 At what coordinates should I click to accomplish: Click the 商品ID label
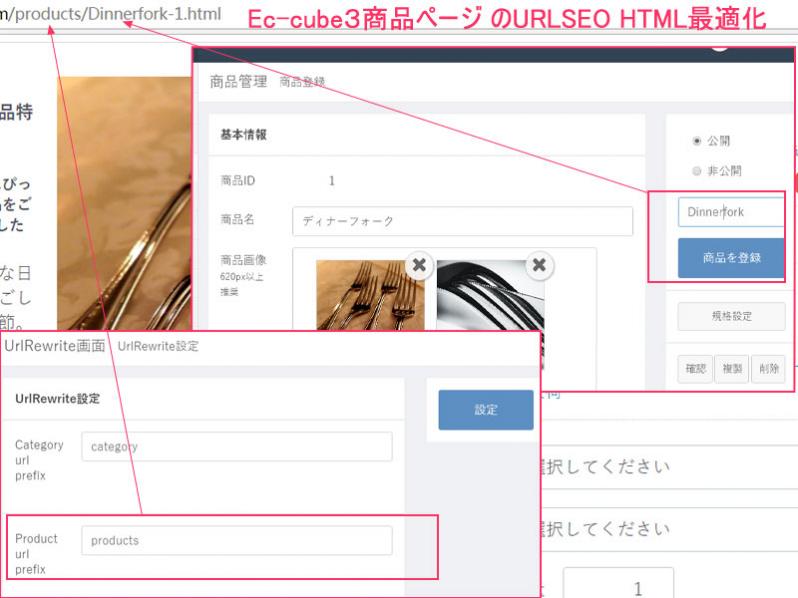click(x=238, y=181)
